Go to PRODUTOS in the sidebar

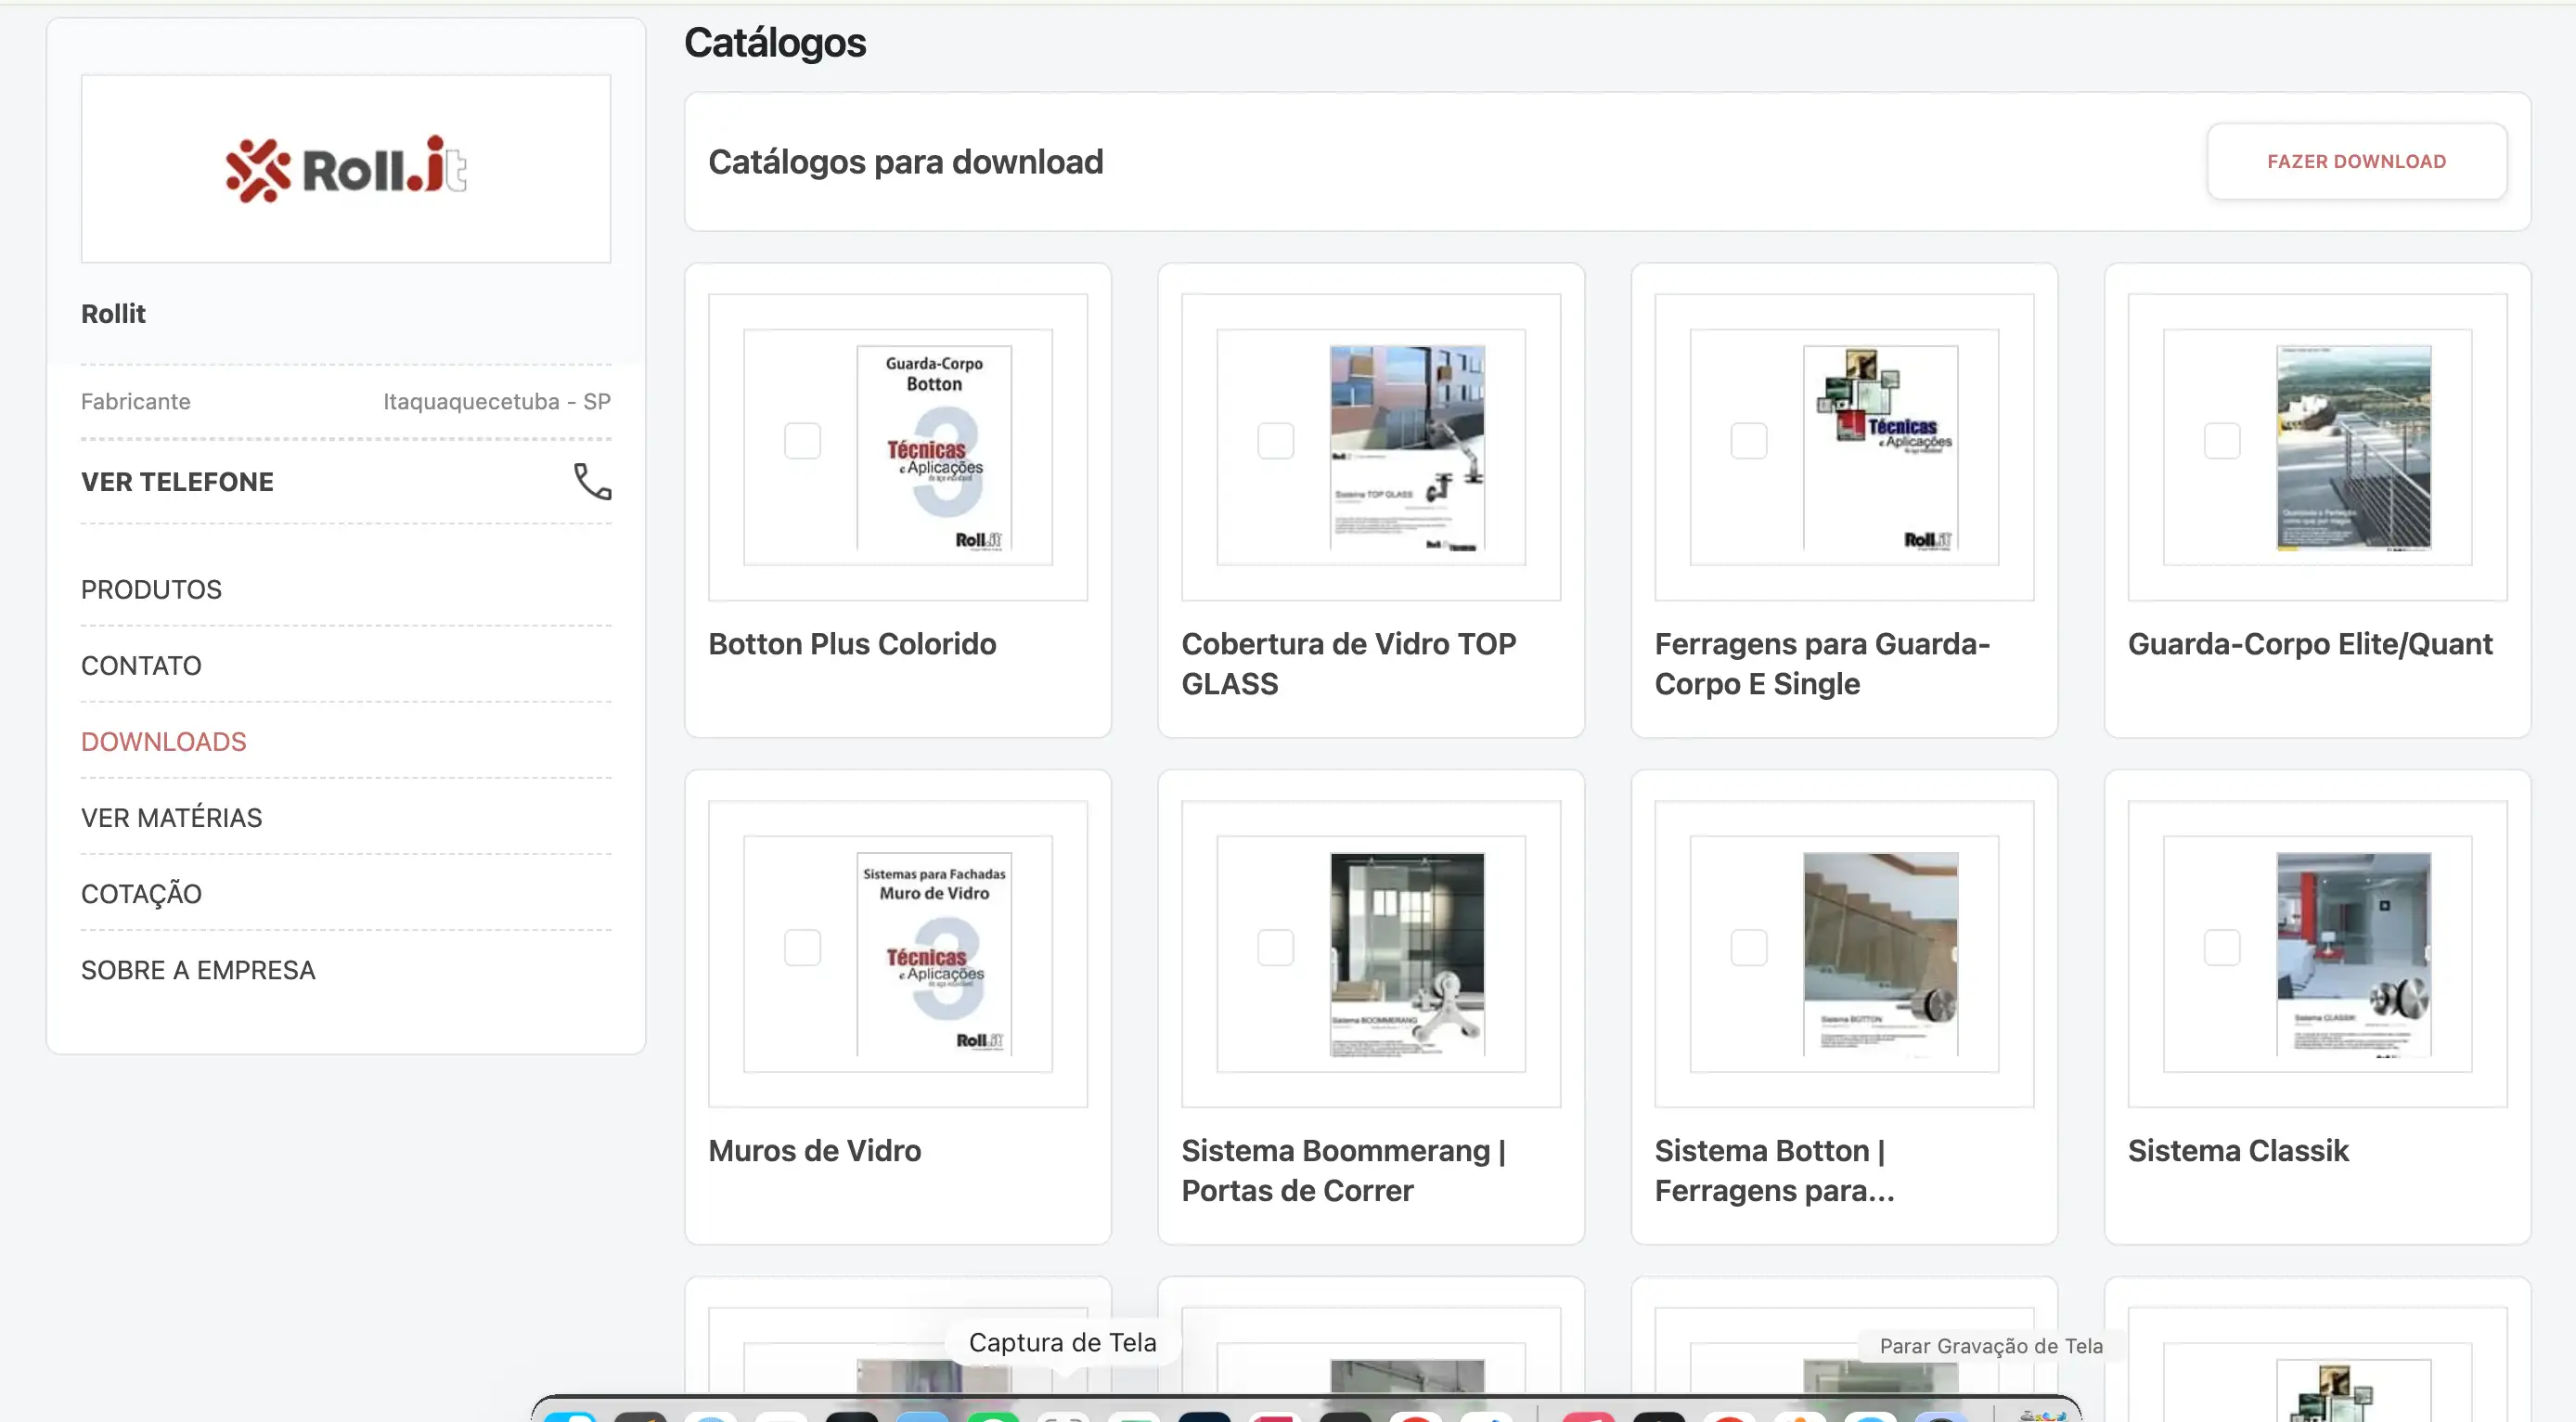[x=151, y=590]
